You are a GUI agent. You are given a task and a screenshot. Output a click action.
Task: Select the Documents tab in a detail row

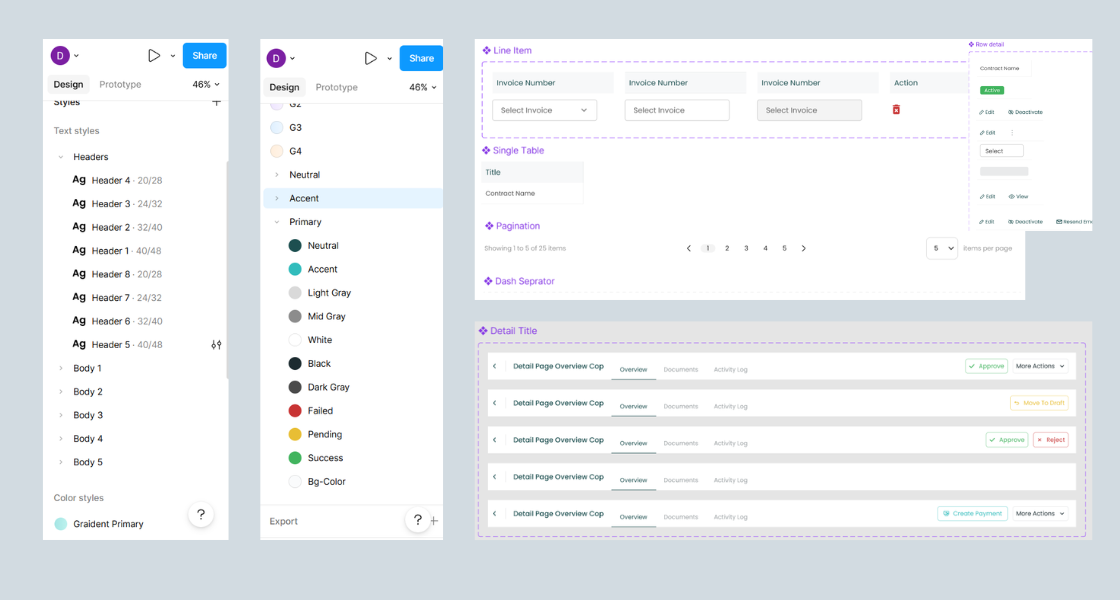click(681, 369)
